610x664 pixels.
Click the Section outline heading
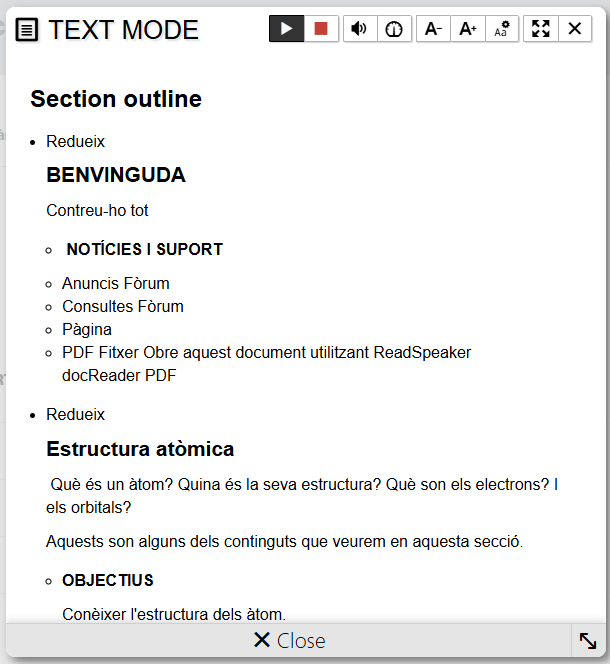[x=116, y=99]
